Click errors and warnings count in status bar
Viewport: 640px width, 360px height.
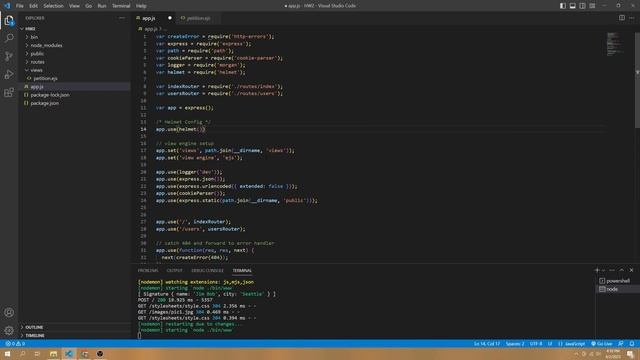click(15, 344)
